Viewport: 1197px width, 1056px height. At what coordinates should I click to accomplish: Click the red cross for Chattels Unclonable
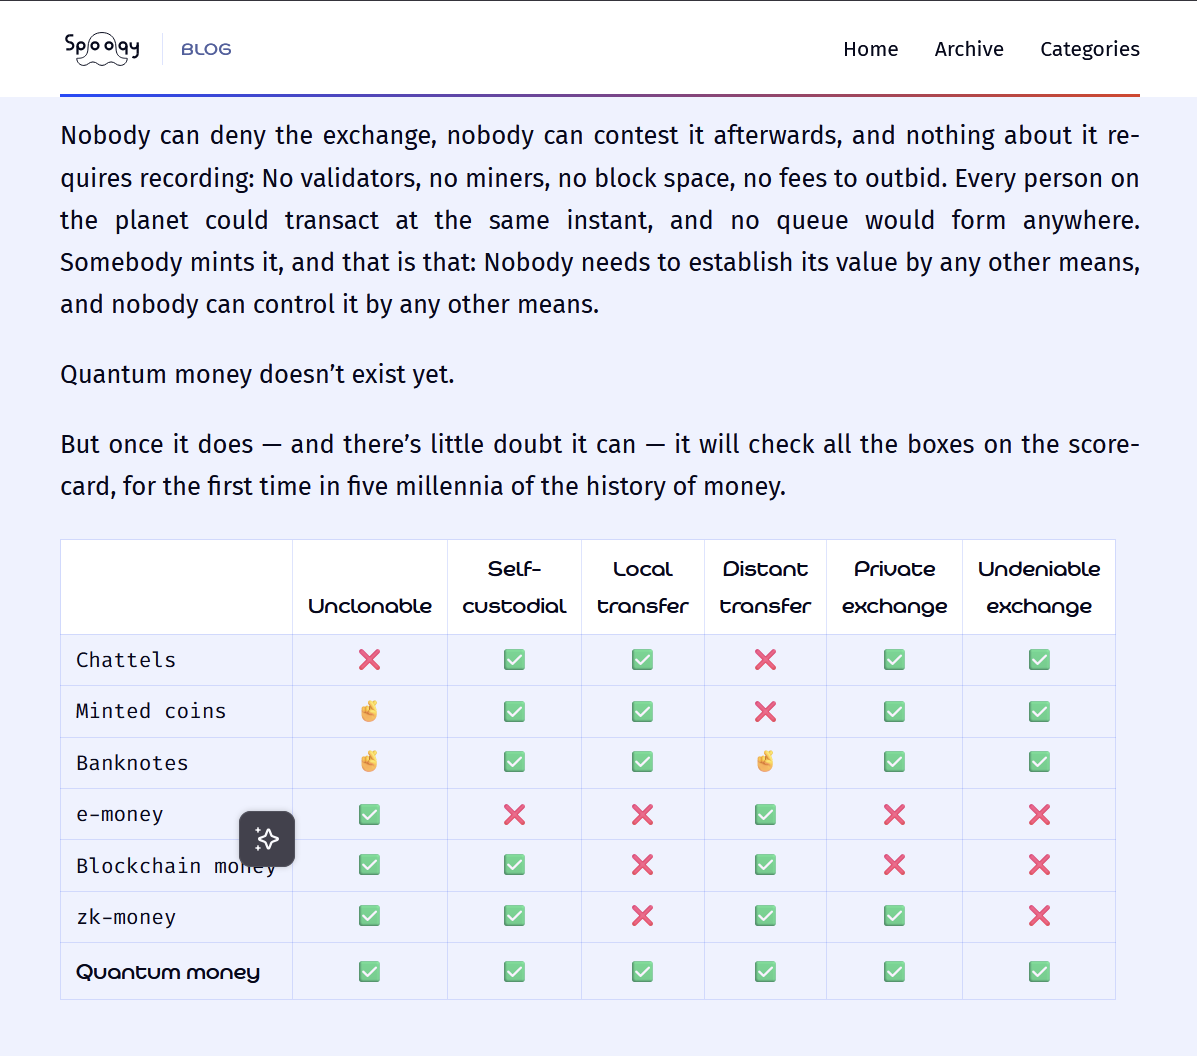pos(369,660)
